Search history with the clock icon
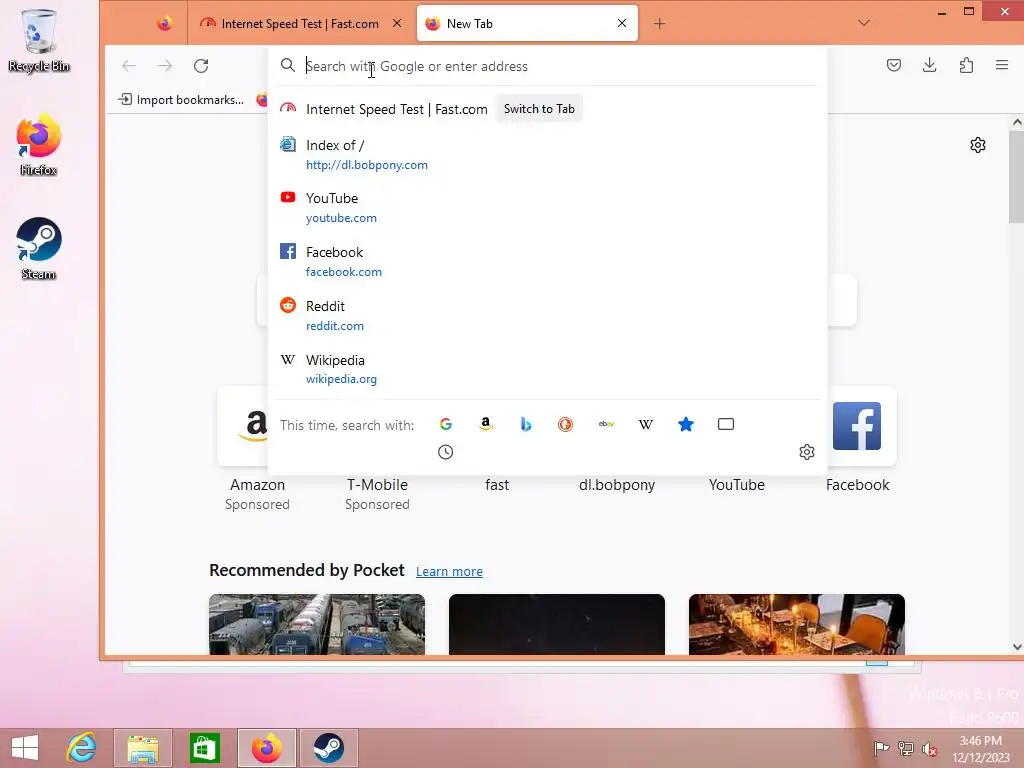The height and width of the screenshot is (768, 1024). click(x=445, y=452)
